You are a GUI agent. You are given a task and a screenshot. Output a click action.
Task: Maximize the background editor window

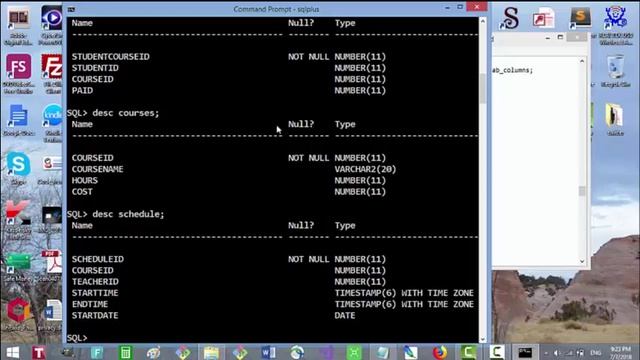tap(560, 37)
